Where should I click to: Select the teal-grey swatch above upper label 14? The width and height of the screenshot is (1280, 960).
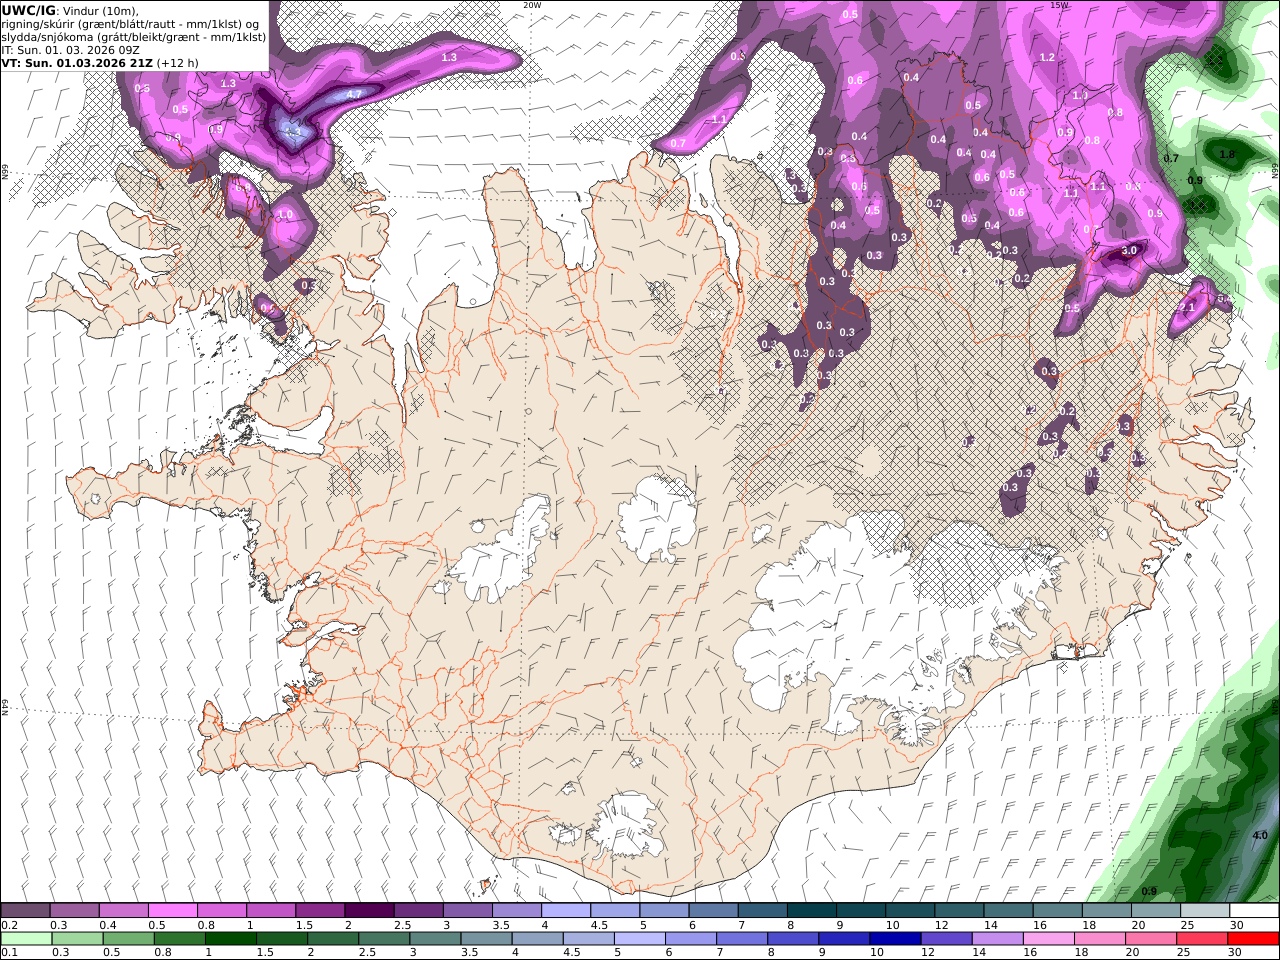pos(1008,910)
